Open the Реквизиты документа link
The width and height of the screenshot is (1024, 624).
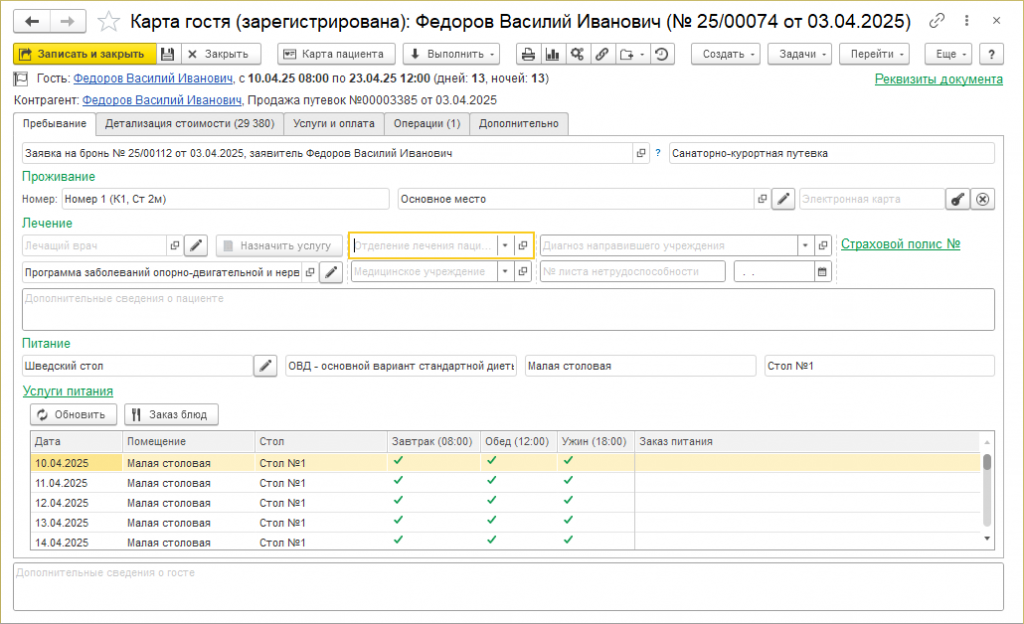pyautogui.click(x=938, y=79)
